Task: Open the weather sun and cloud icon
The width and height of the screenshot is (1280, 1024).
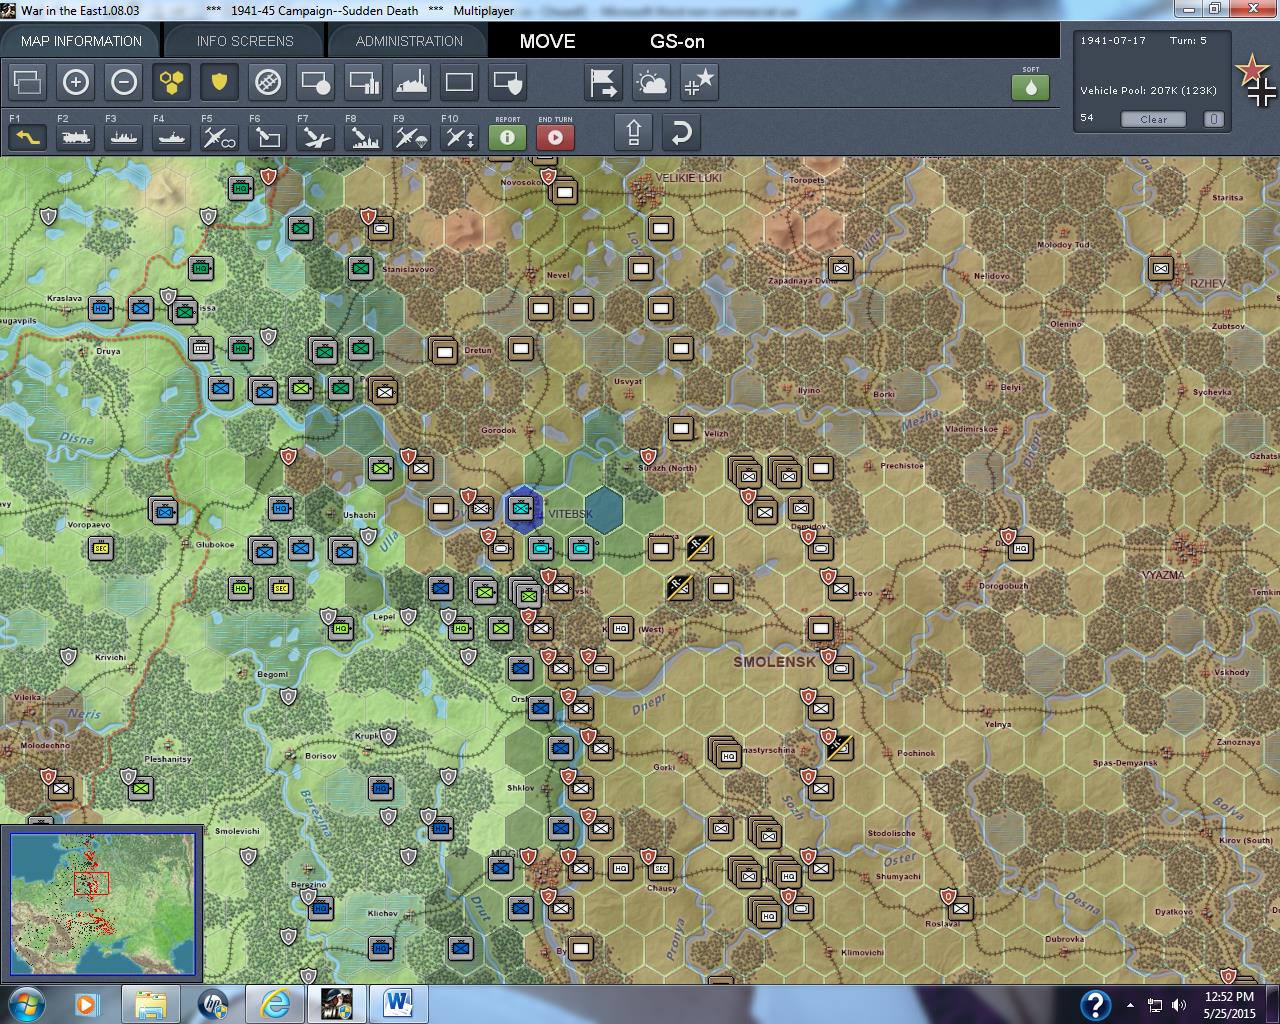Action: pyautogui.click(x=652, y=82)
